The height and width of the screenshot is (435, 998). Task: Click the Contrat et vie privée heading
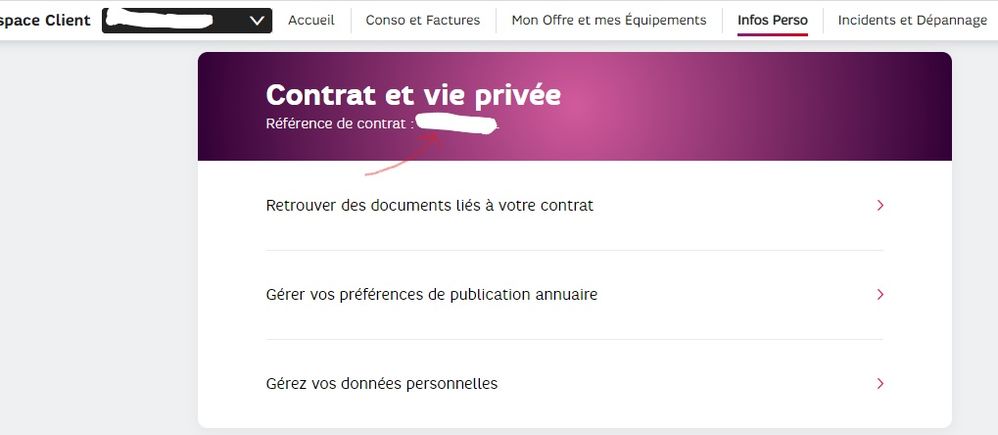413,95
